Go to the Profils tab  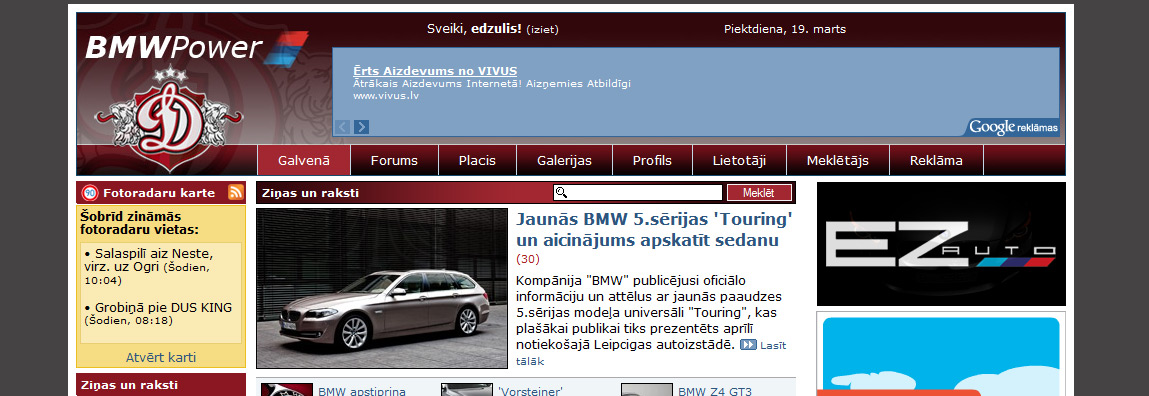tap(652, 161)
